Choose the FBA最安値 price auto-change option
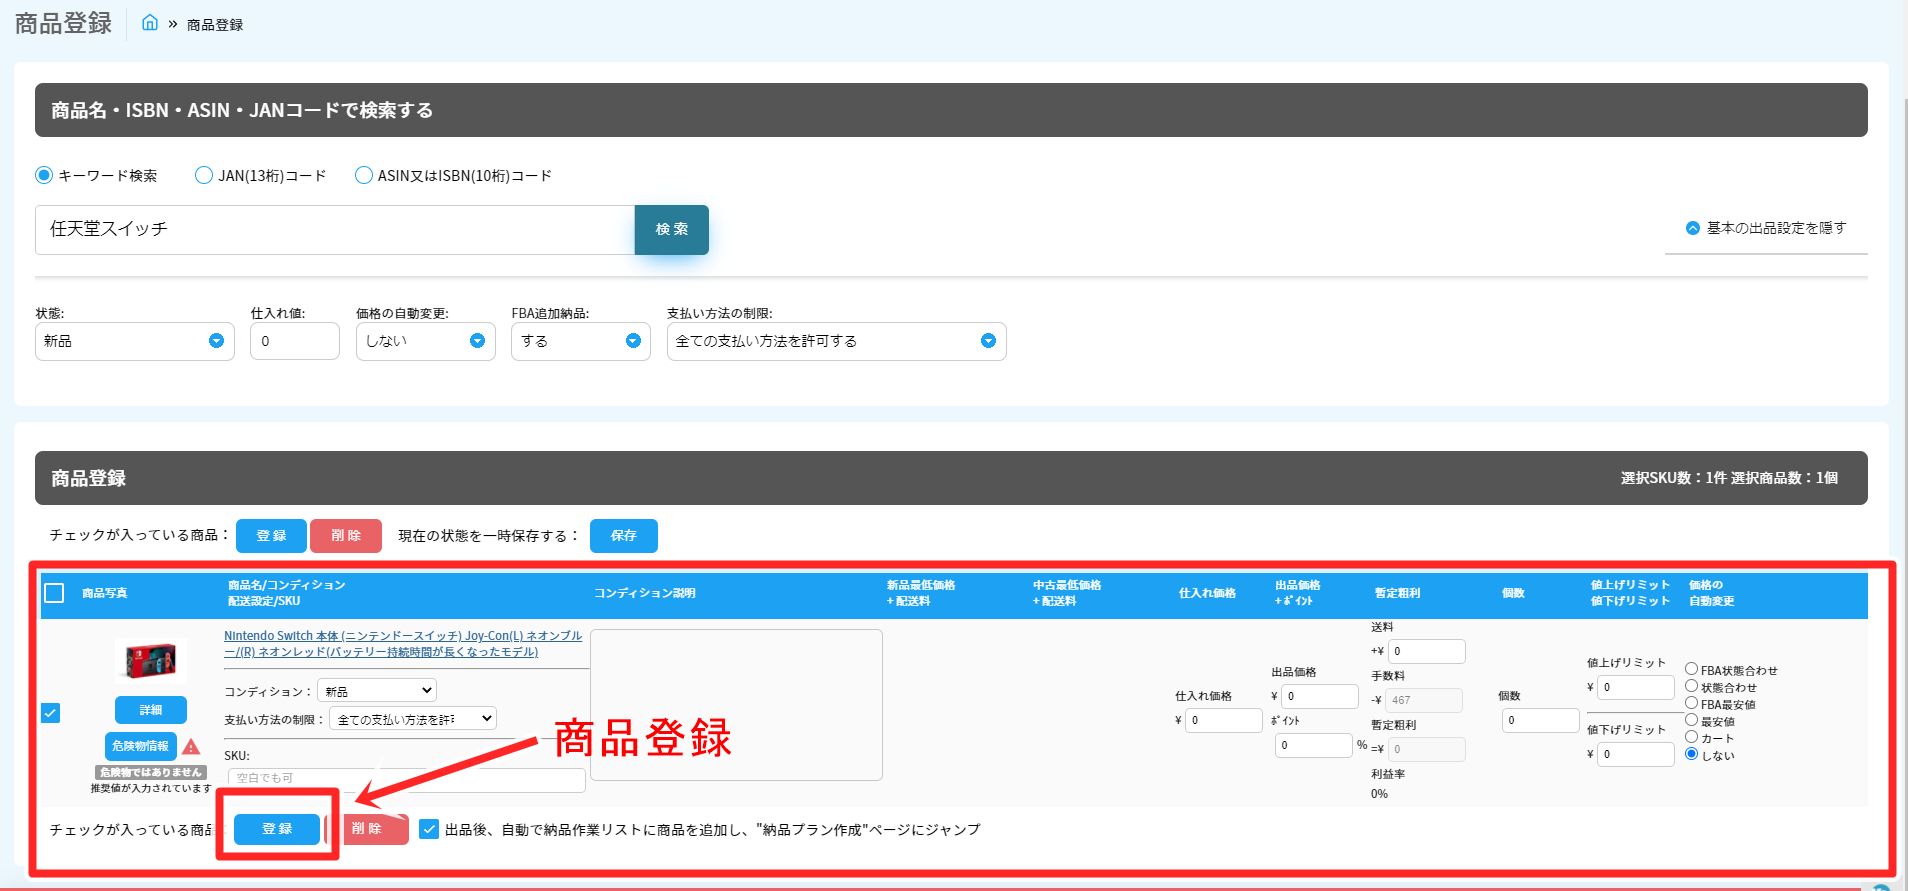The height and width of the screenshot is (891, 1908). pyautogui.click(x=1691, y=703)
